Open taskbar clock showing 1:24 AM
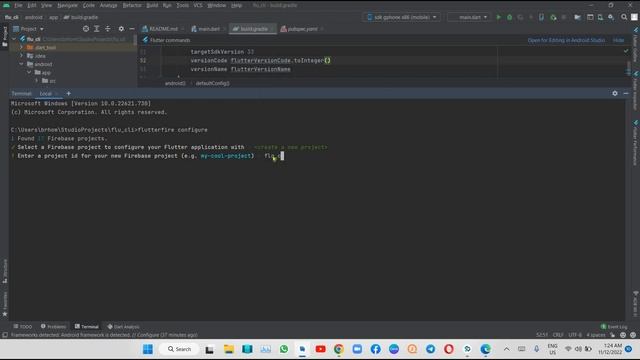 610,349
